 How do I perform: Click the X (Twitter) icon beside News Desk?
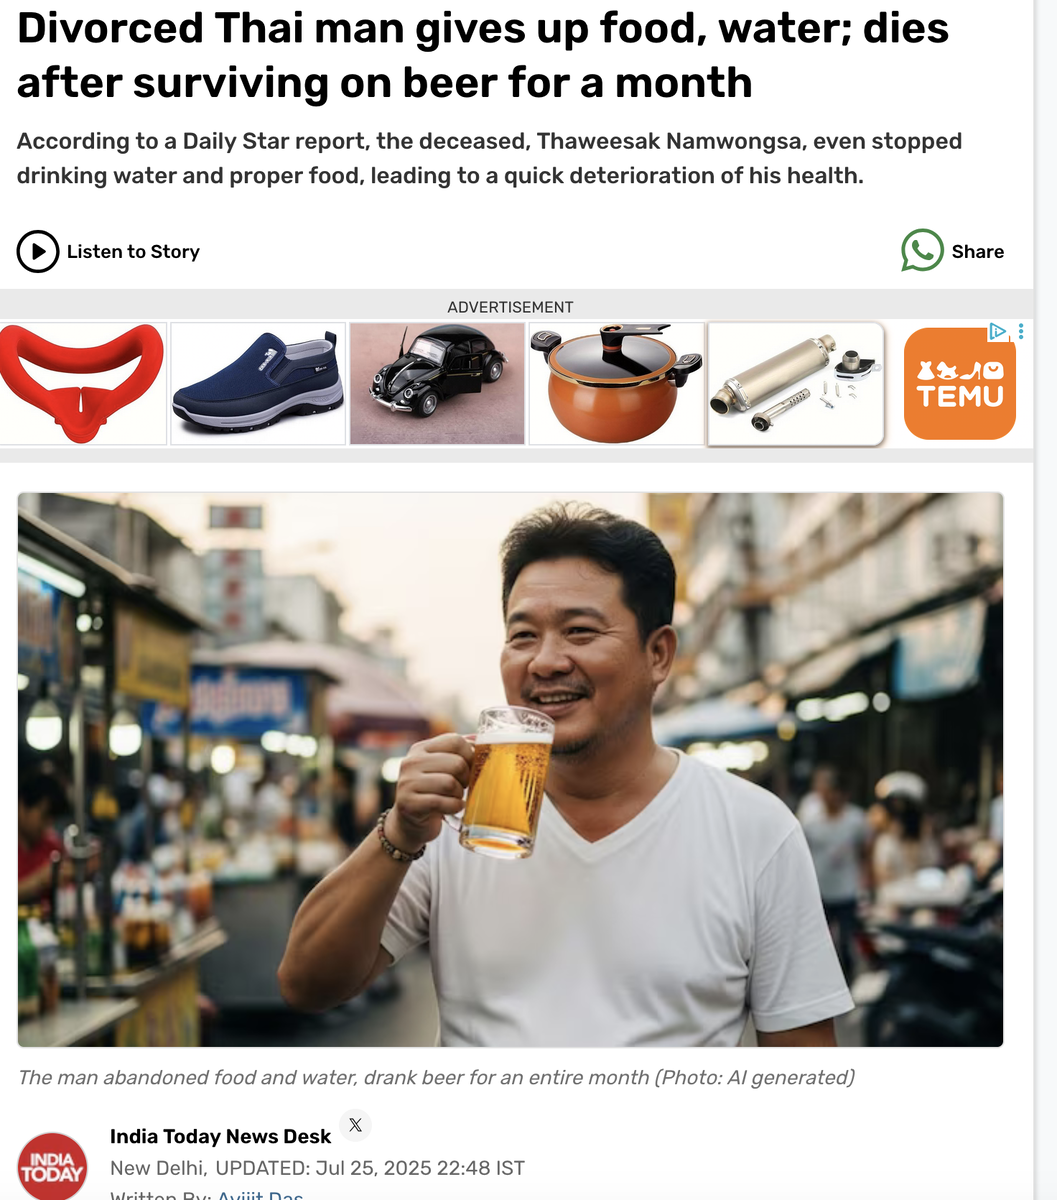355,1125
